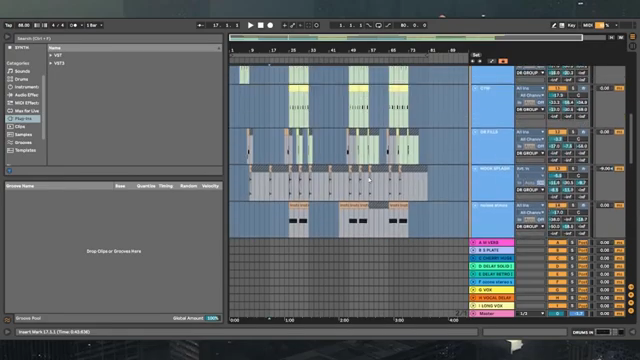
Task: Toggle MIDI Arrangement Overdub button
Action: pyautogui.click(x=284, y=25)
